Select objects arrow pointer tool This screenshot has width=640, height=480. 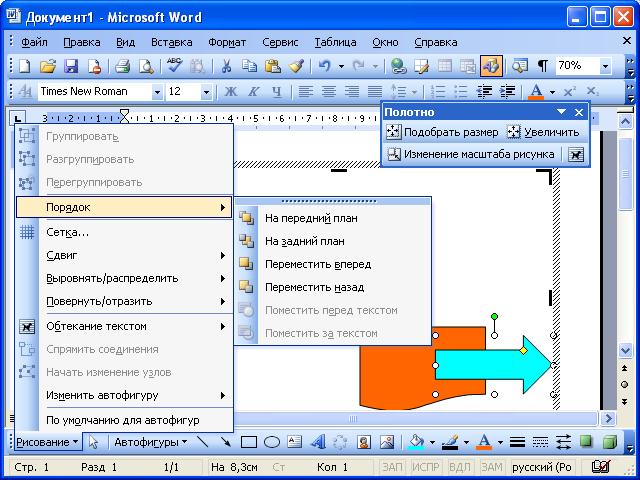pyautogui.click(x=93, y=442)
